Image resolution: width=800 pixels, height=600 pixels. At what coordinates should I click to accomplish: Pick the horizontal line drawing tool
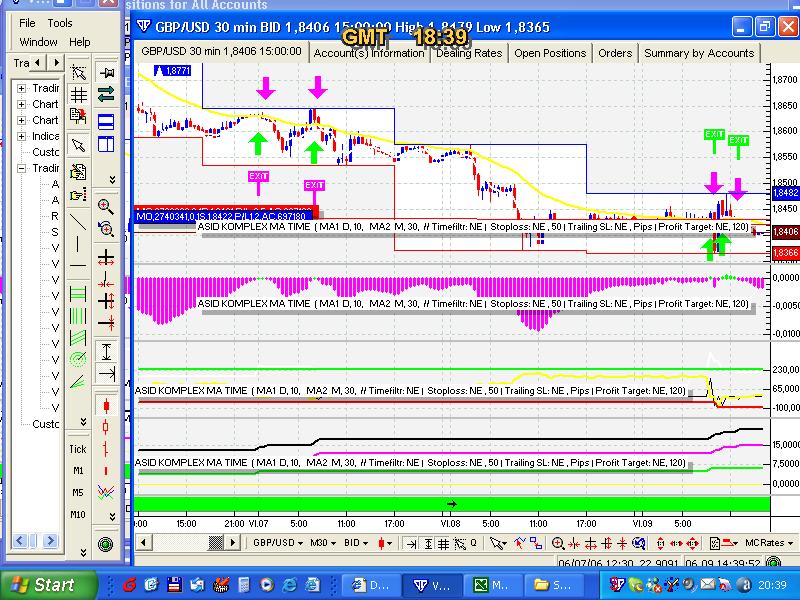78,266
